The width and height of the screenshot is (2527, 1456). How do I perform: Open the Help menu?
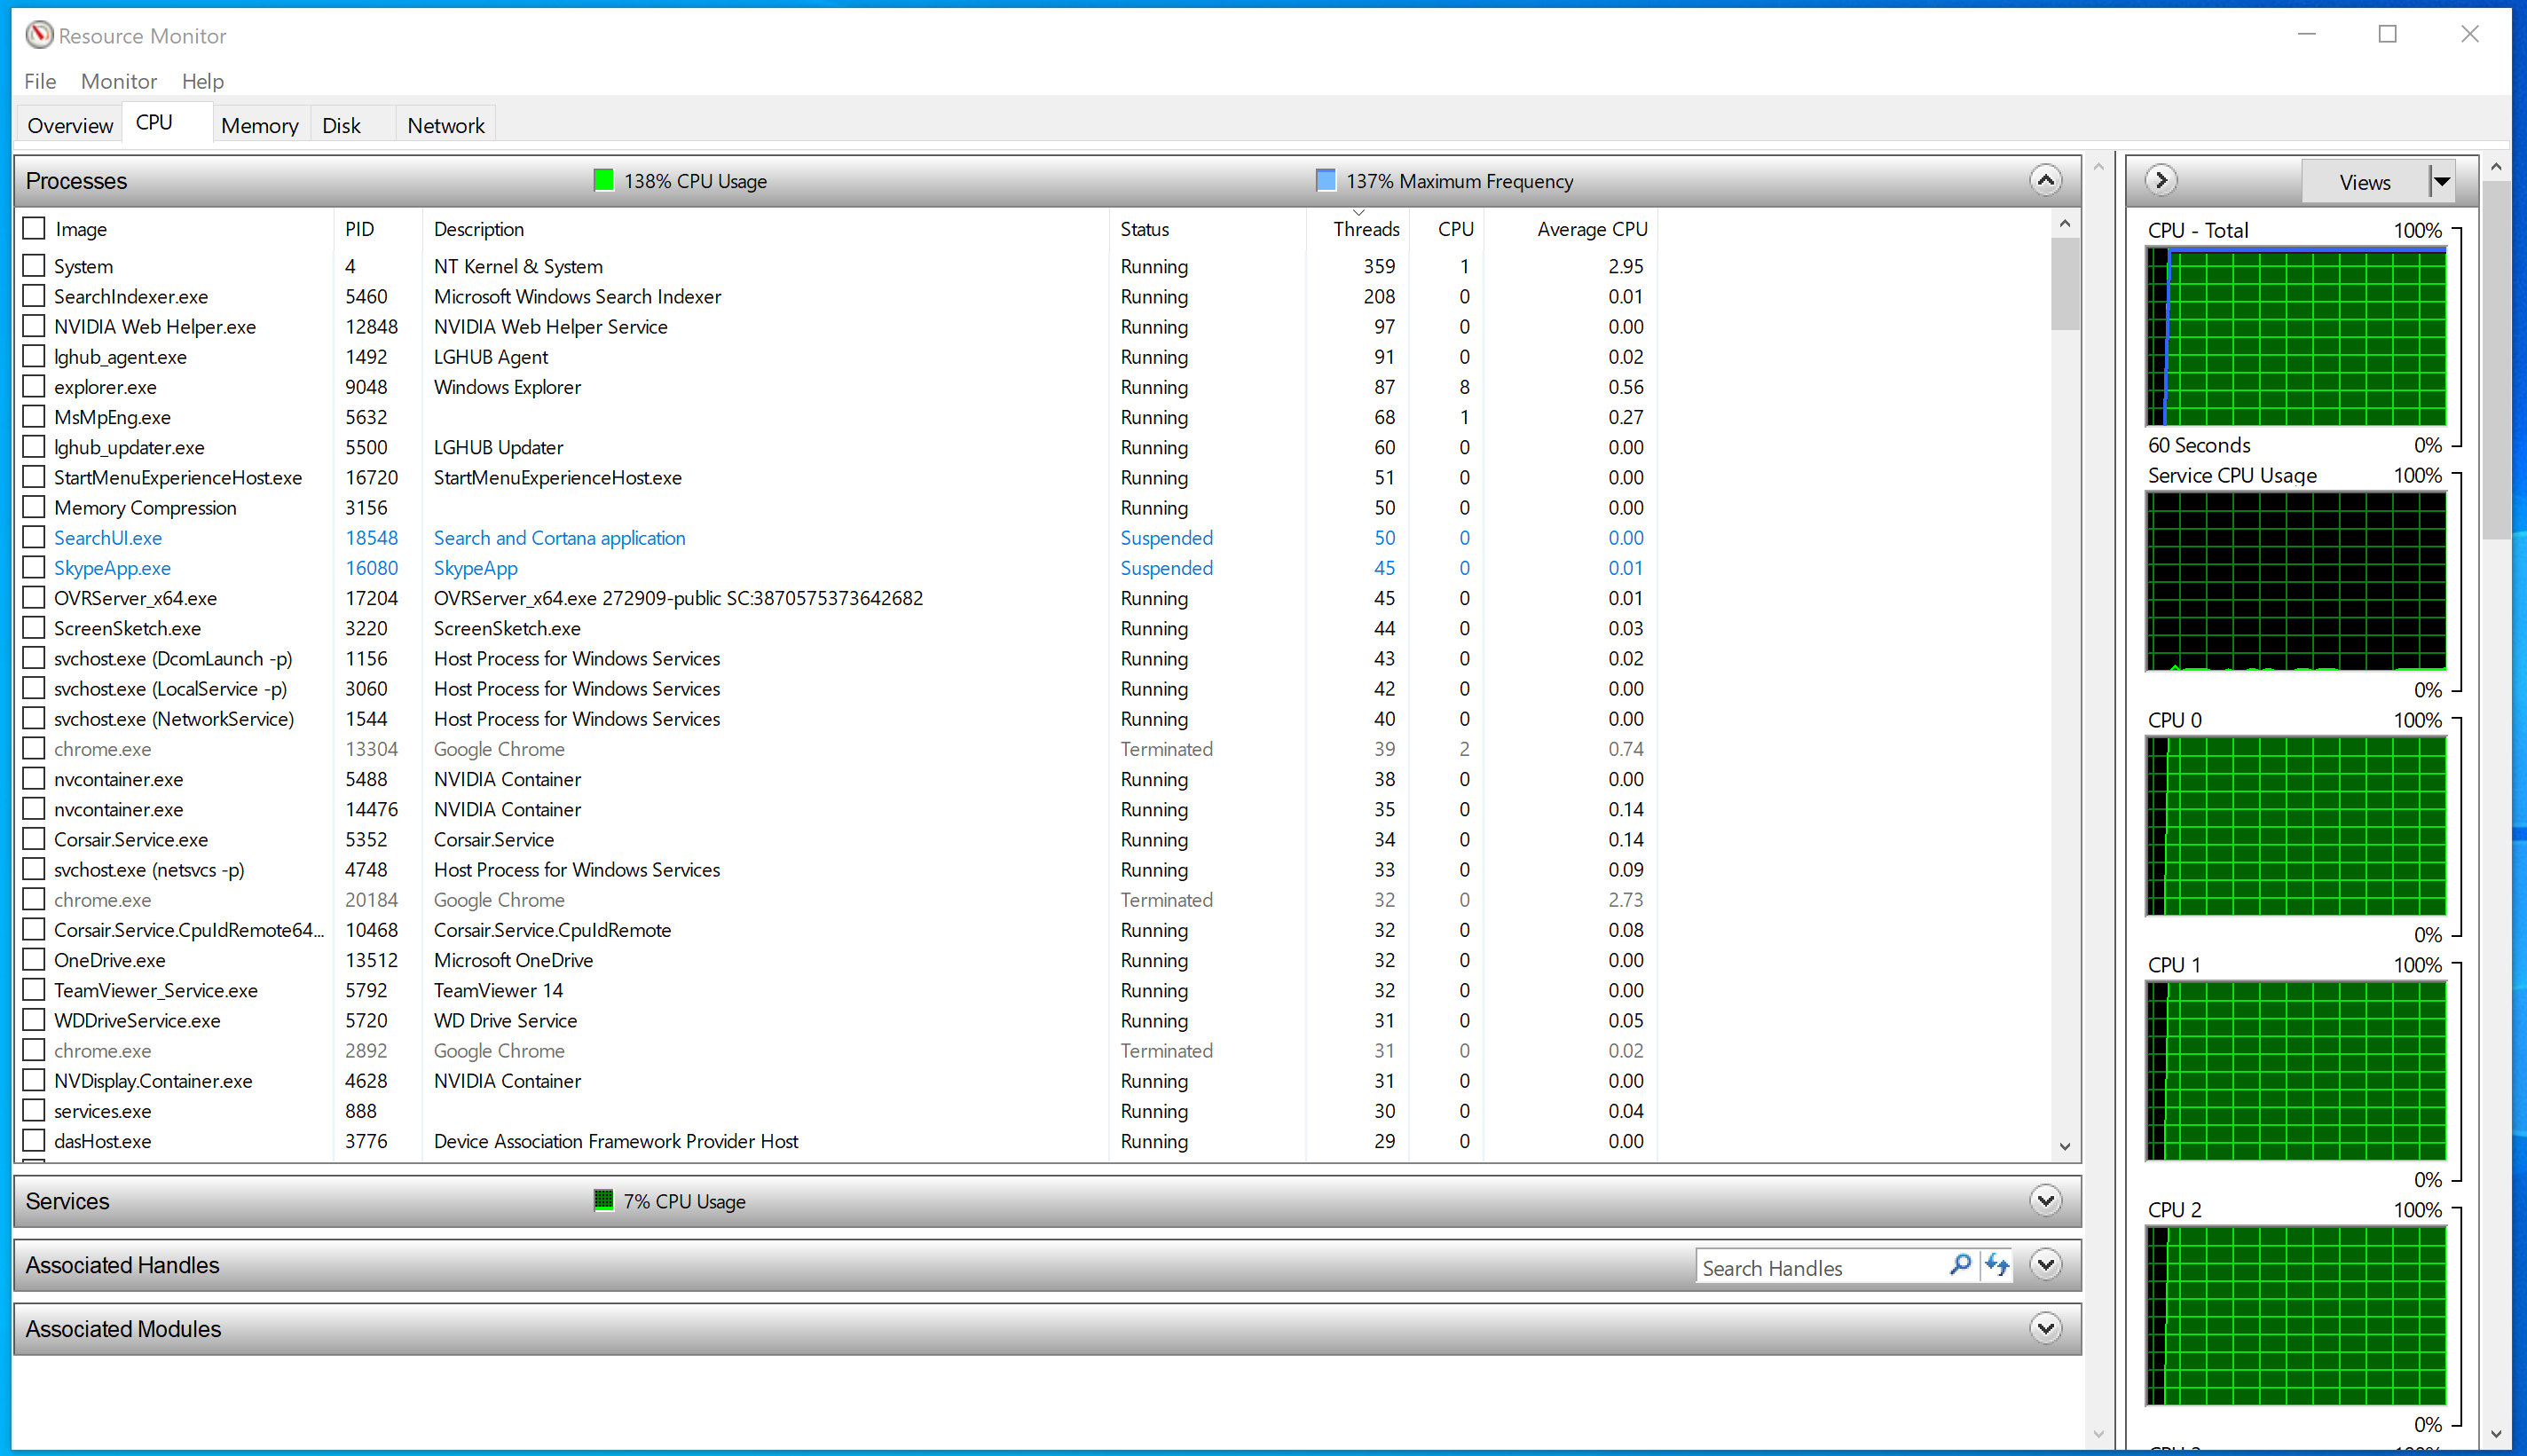pyautogui.click(x=203, y=81)
